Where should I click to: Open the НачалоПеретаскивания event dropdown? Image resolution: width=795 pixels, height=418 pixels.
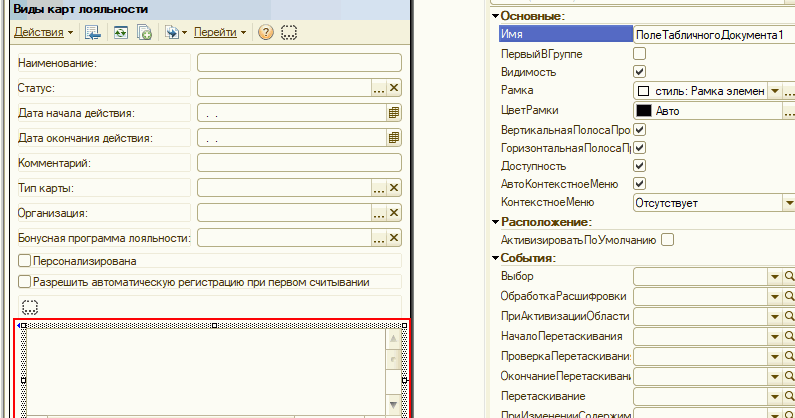(775, 336)
